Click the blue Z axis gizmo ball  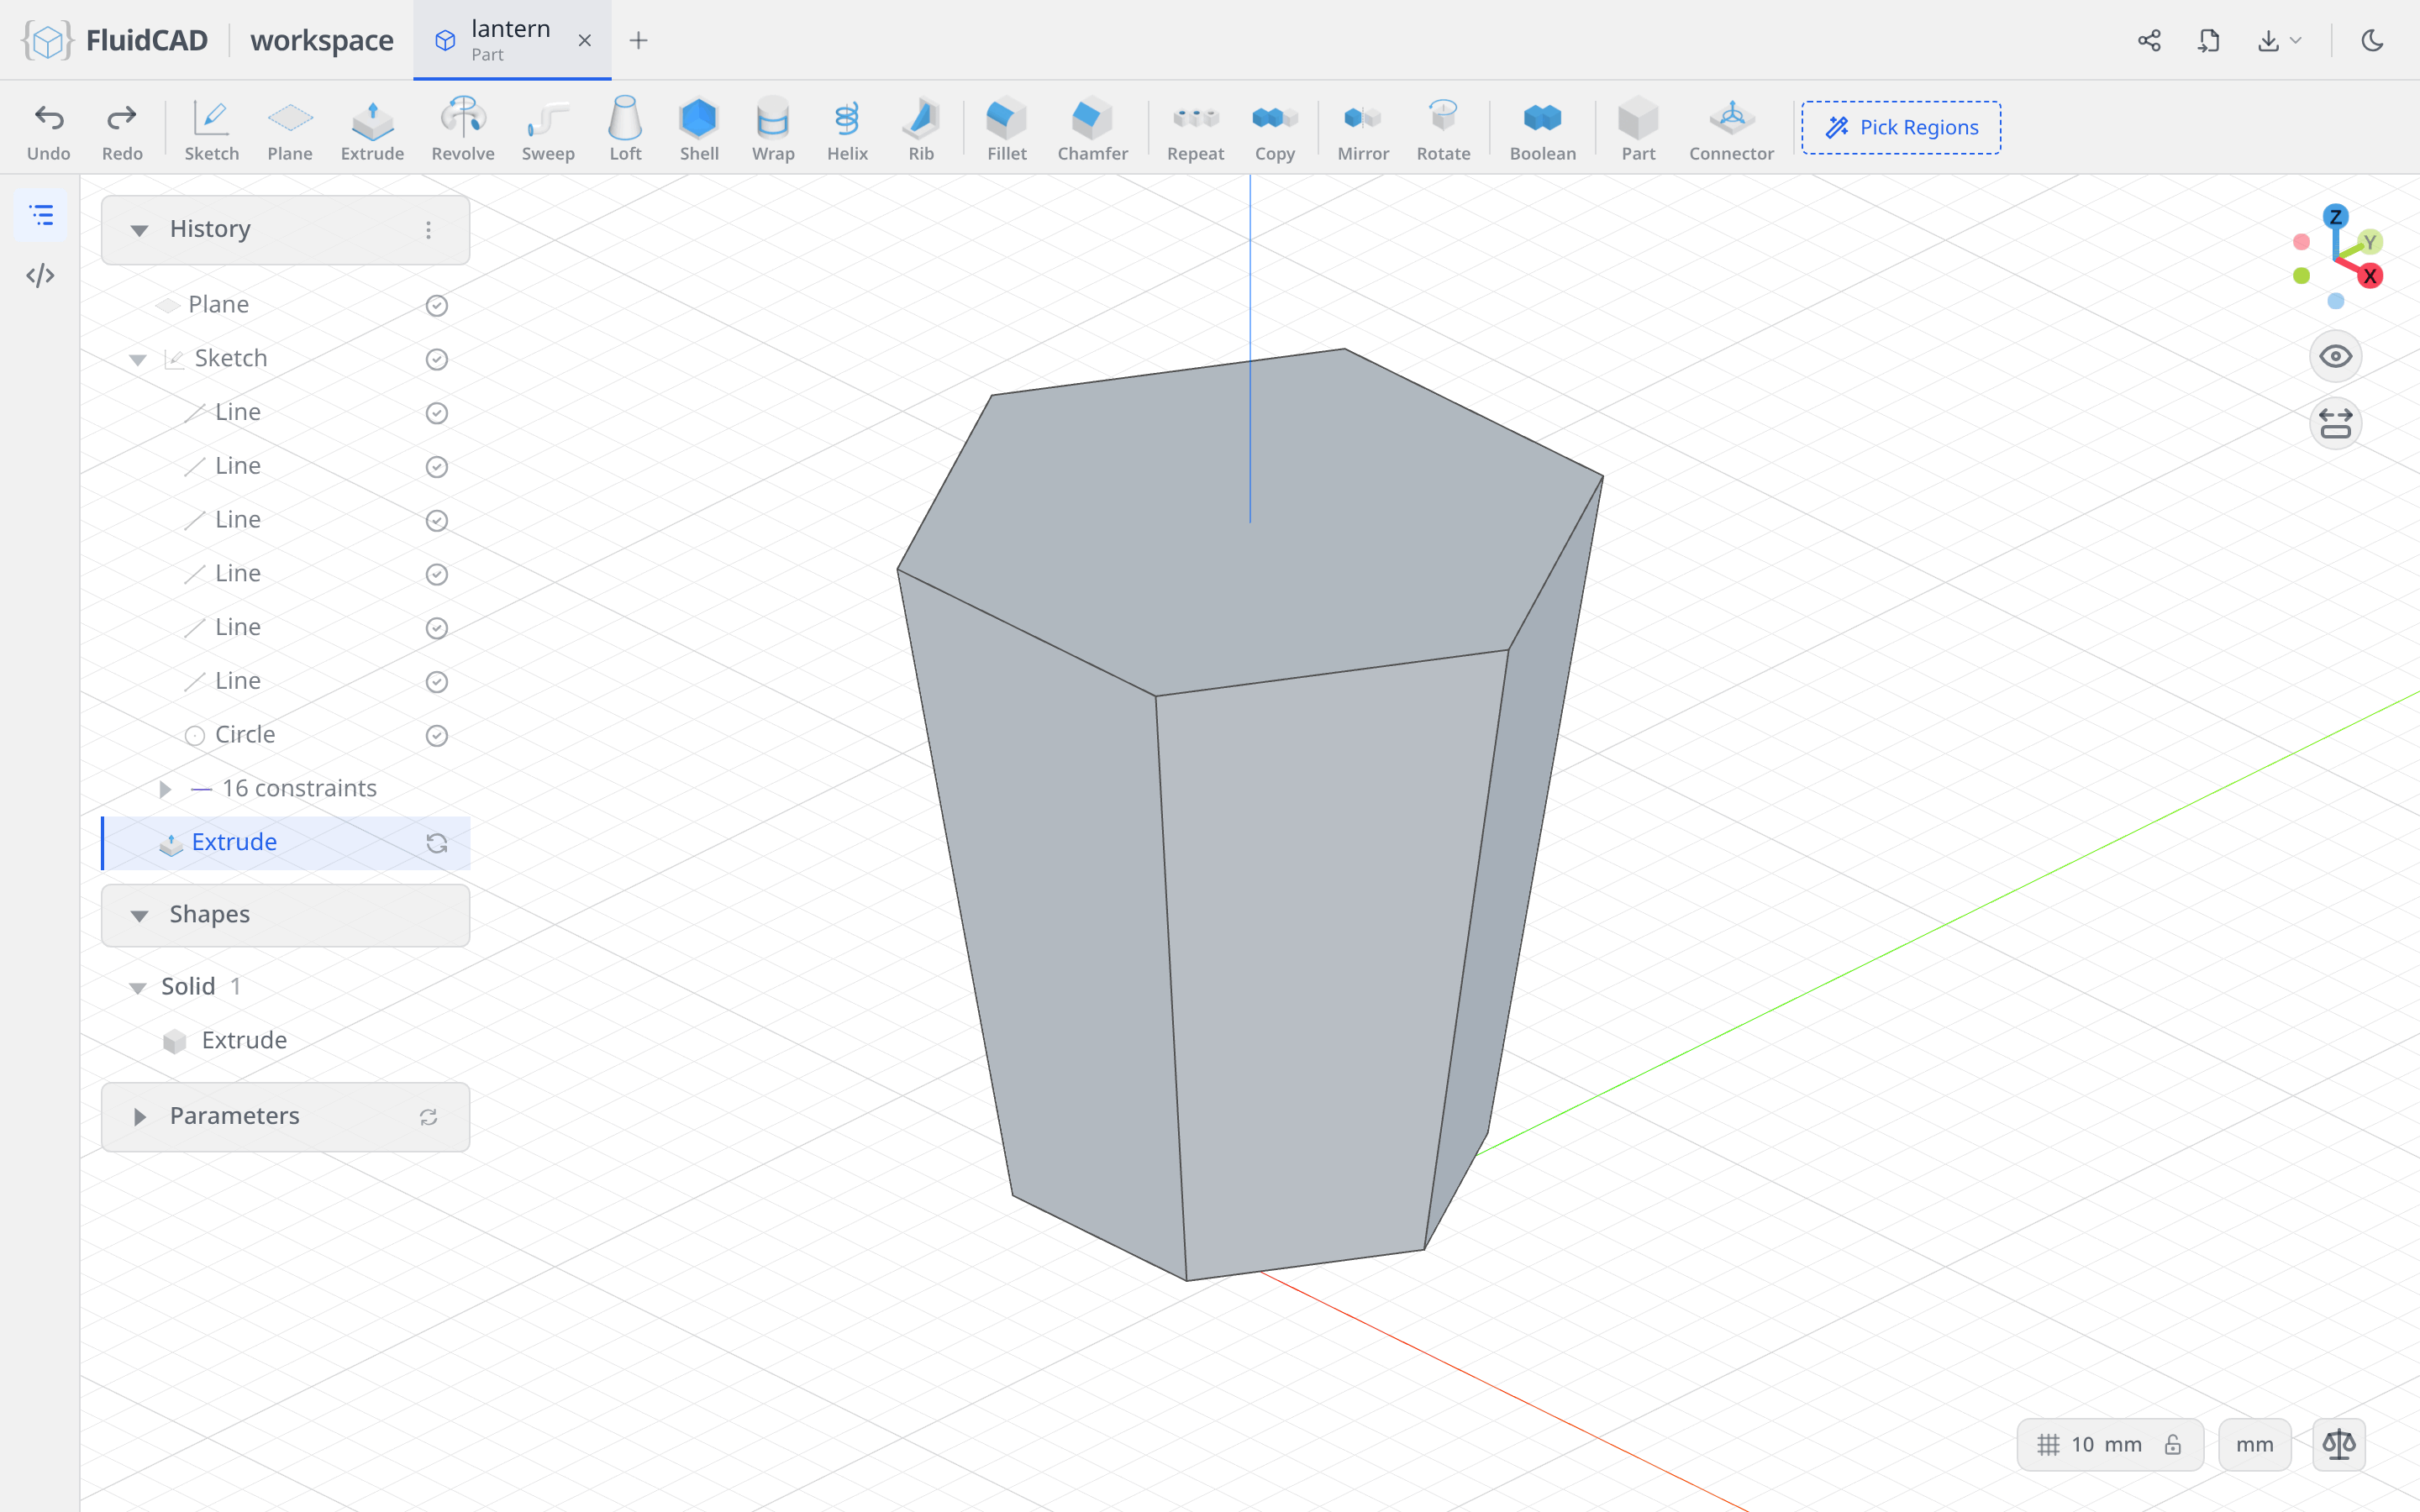pos(2336,216)
